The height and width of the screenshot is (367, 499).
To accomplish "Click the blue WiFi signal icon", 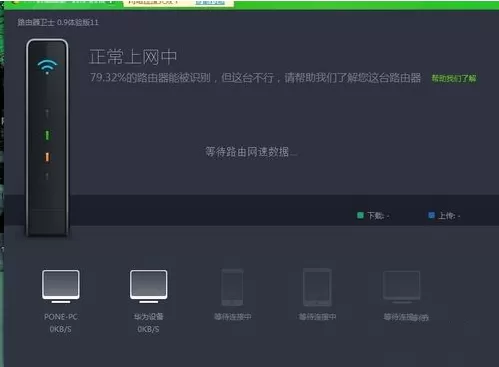I will tap(47, 67).
